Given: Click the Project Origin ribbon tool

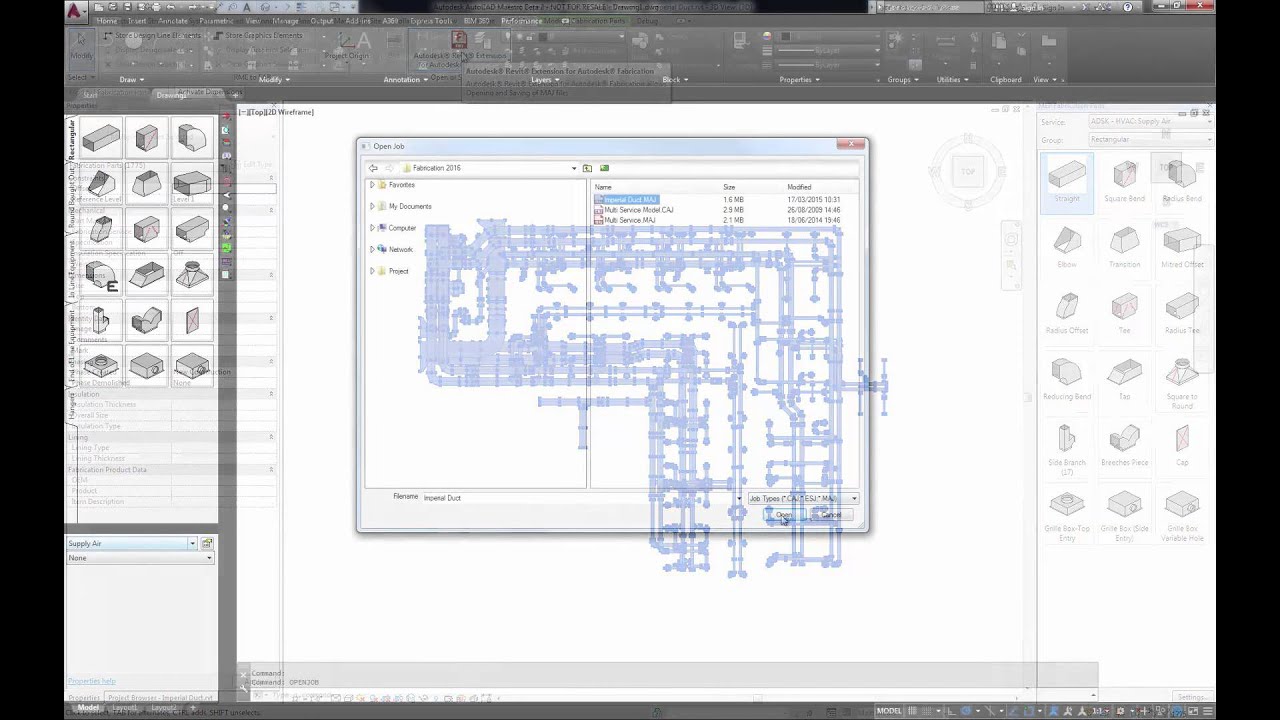Looking at the screenshot, I should [x=346, y=46].
